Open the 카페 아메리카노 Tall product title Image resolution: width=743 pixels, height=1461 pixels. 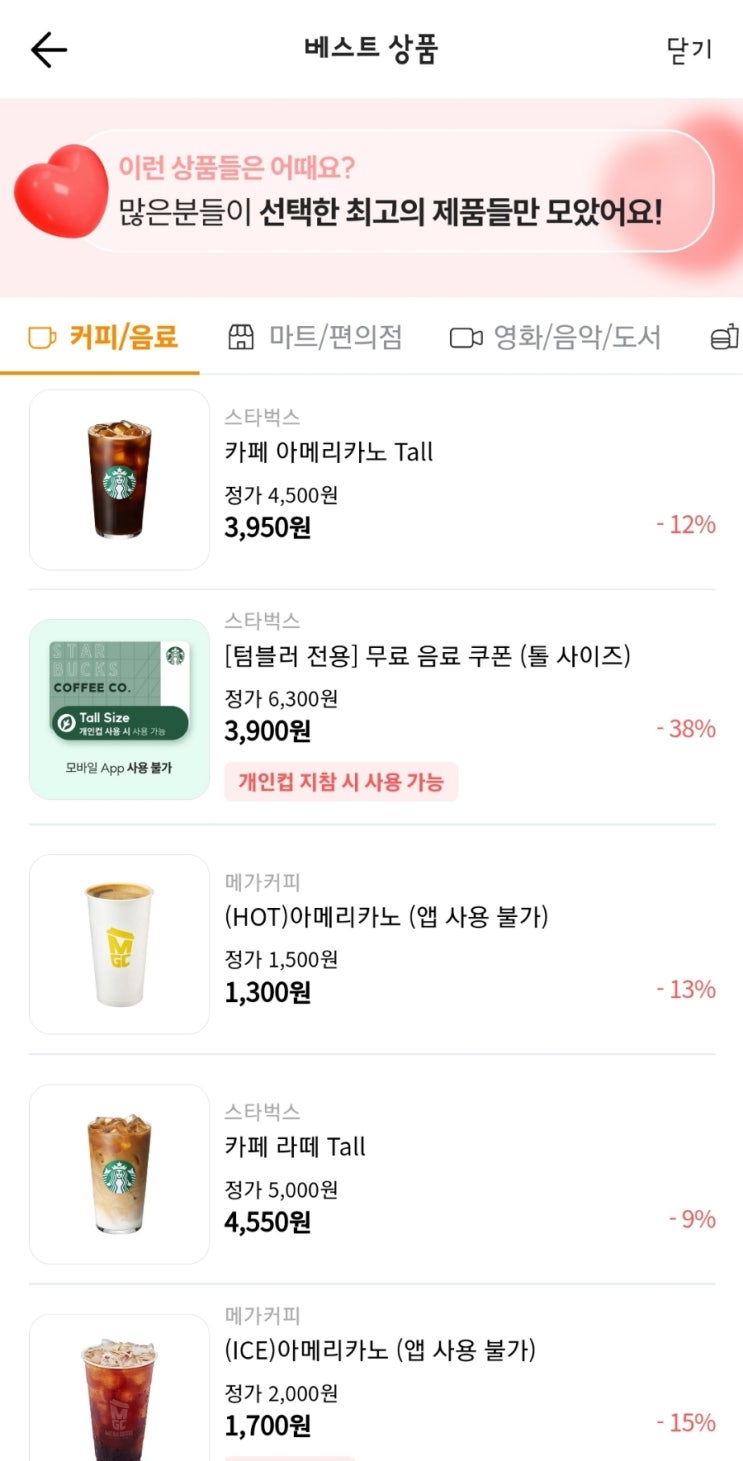click(x=329, y=452)
